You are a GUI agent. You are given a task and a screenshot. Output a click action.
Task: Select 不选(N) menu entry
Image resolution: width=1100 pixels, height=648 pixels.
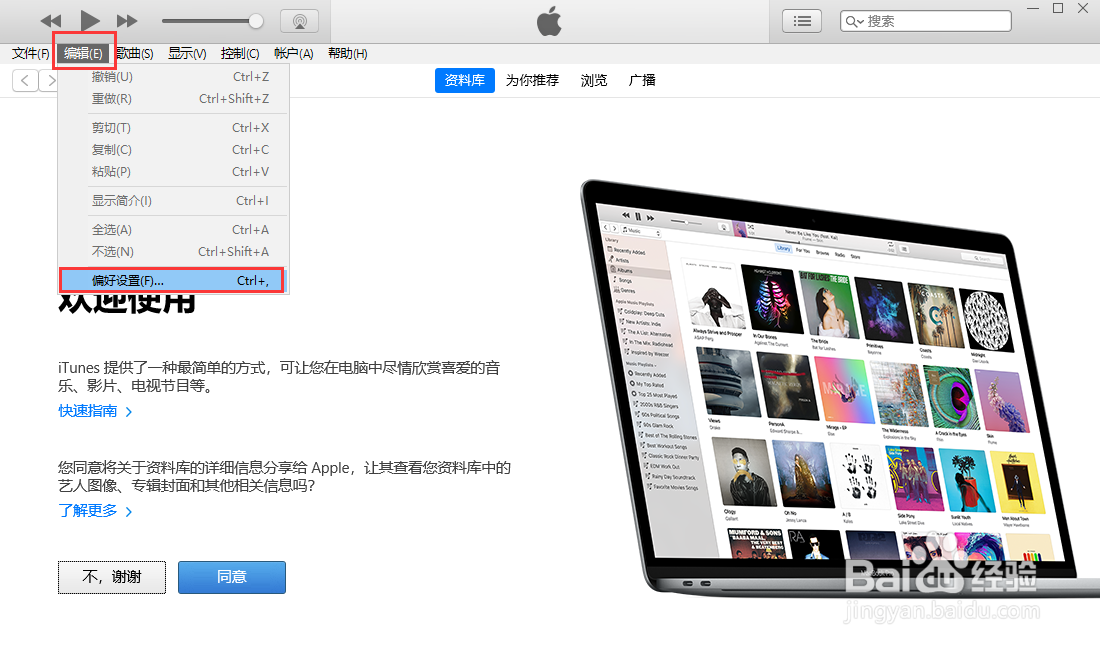[174, 251]
